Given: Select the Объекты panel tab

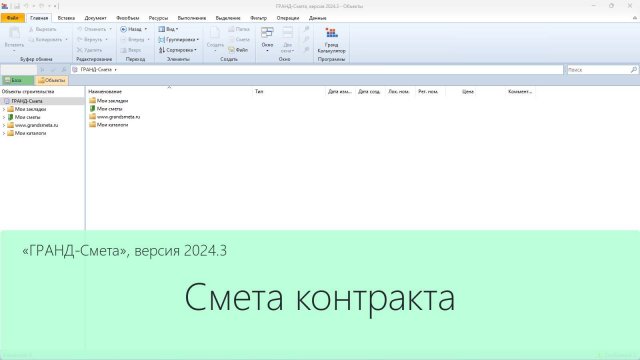Looking at the screenshot, I should (x=51, y=80).
